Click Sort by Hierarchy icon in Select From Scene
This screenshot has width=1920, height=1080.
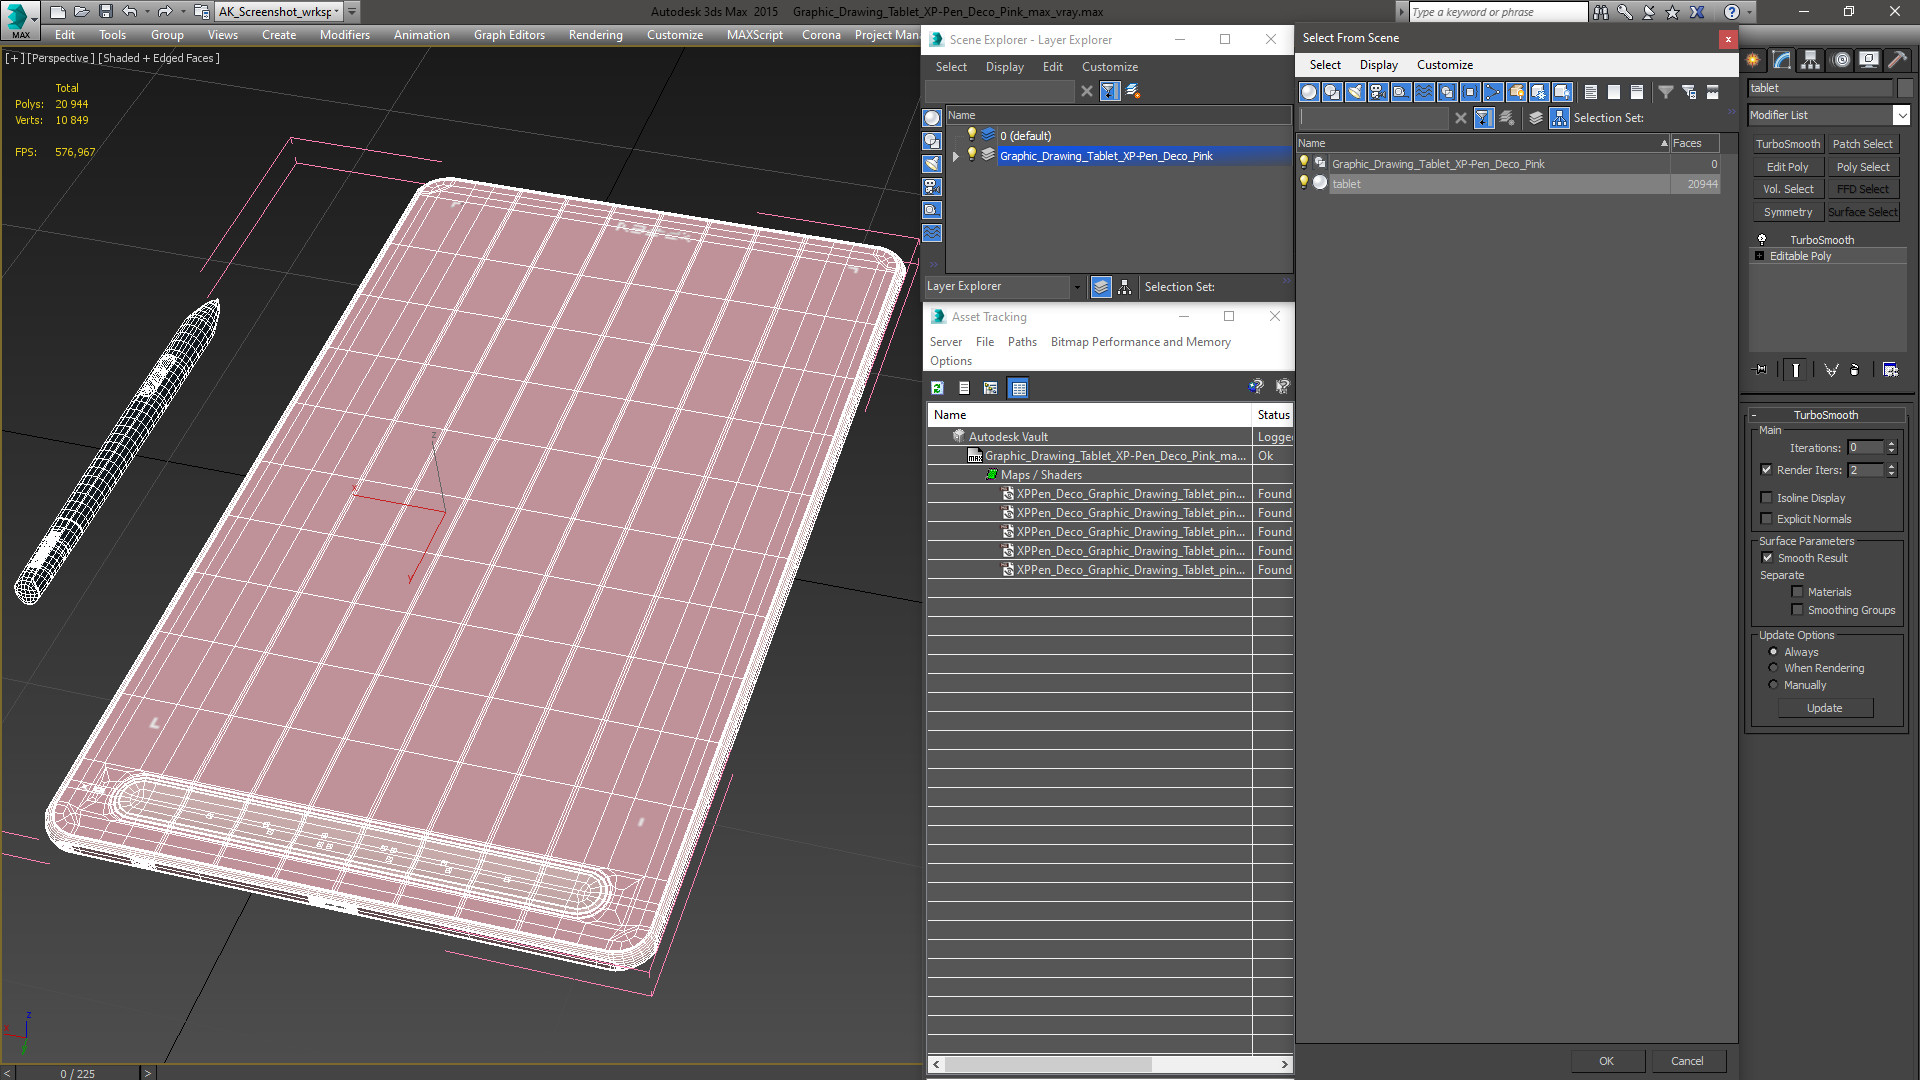pos(1560,118)
